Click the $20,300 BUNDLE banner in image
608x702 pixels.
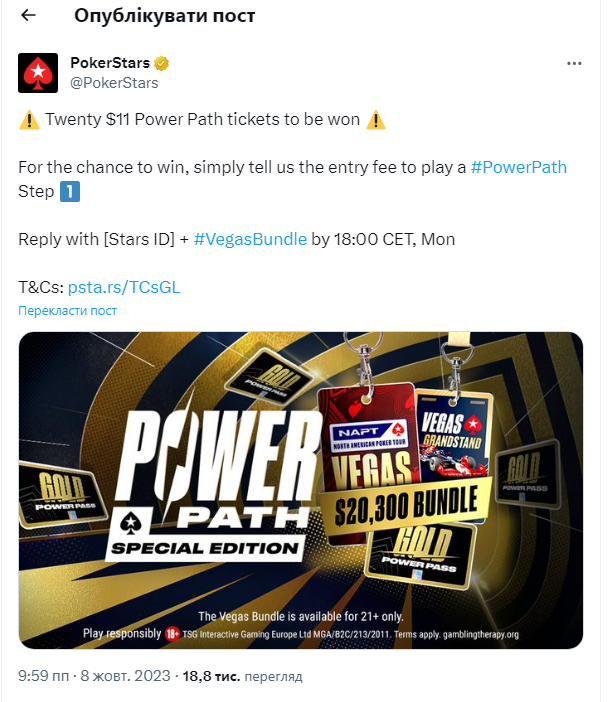coord(405,505)
